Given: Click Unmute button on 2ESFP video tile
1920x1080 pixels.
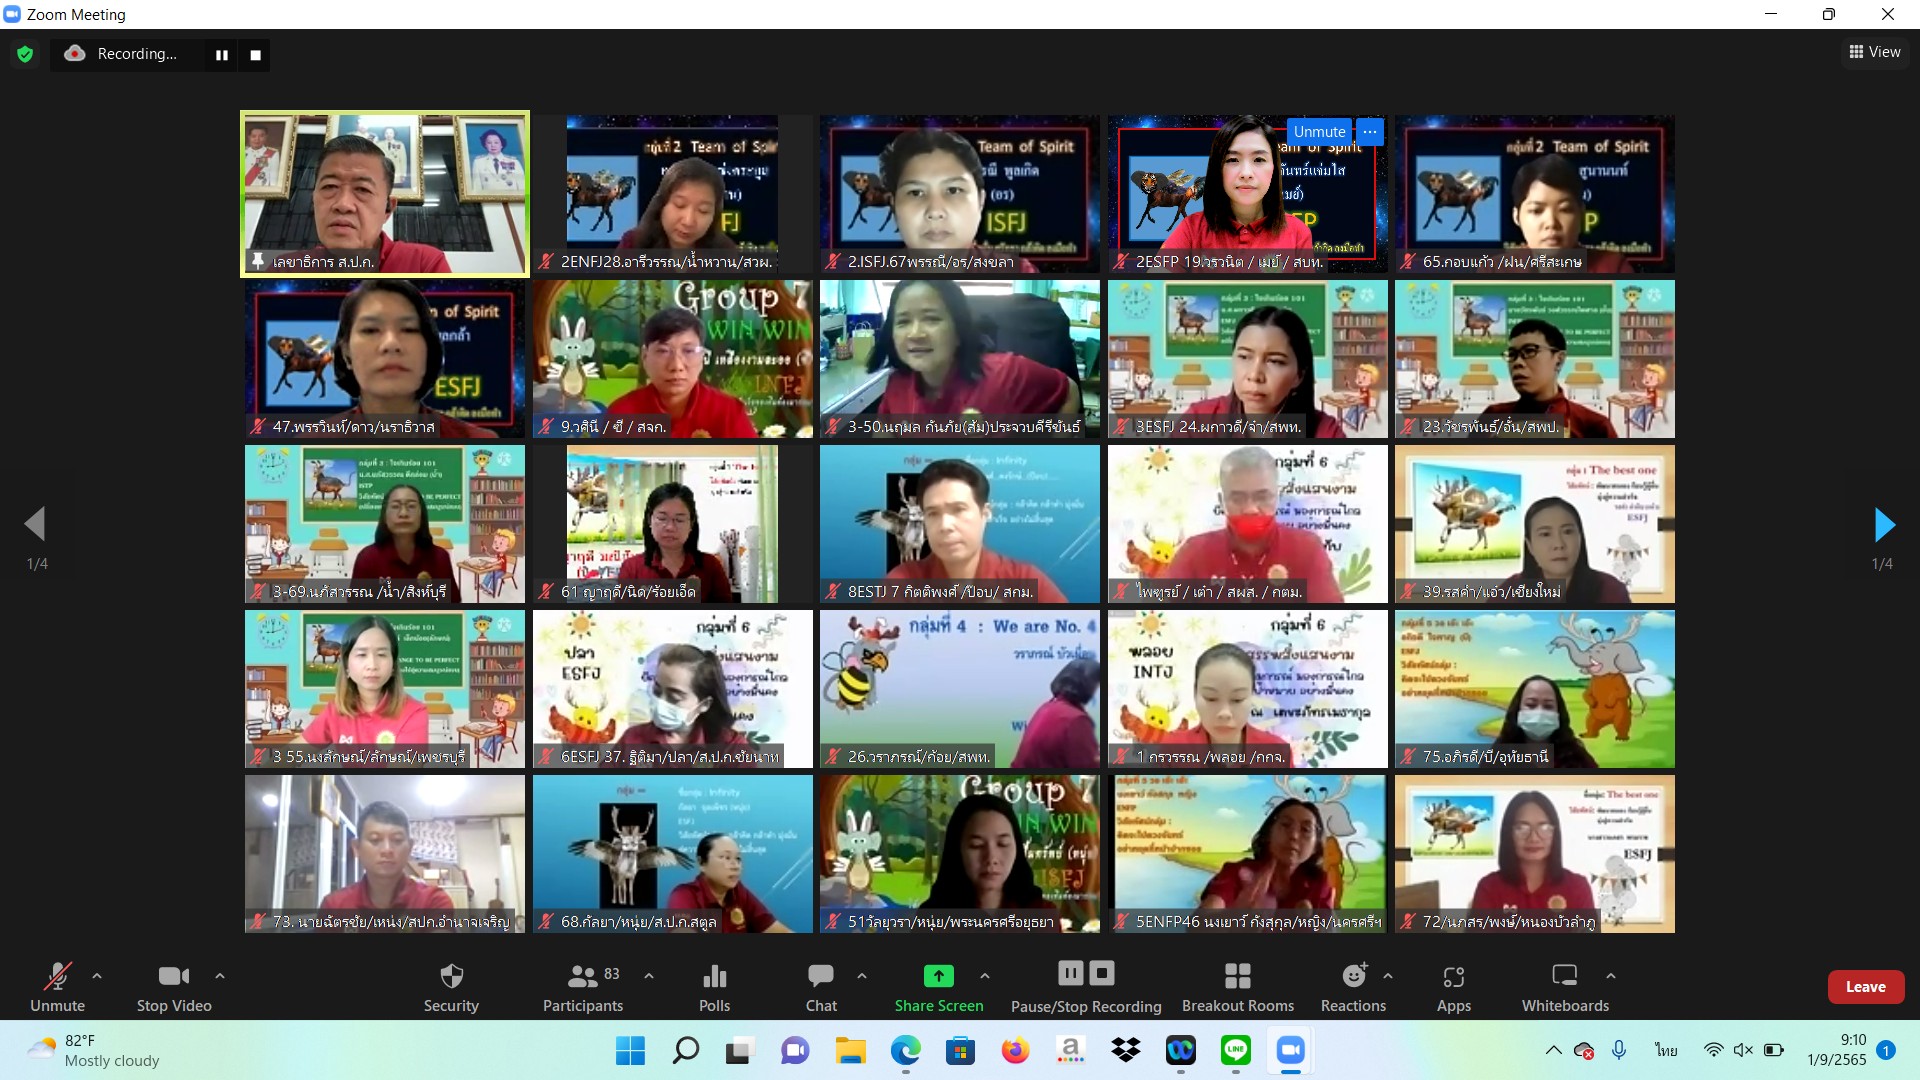Looking at the screenshot, I should (x=1319, y=131).
